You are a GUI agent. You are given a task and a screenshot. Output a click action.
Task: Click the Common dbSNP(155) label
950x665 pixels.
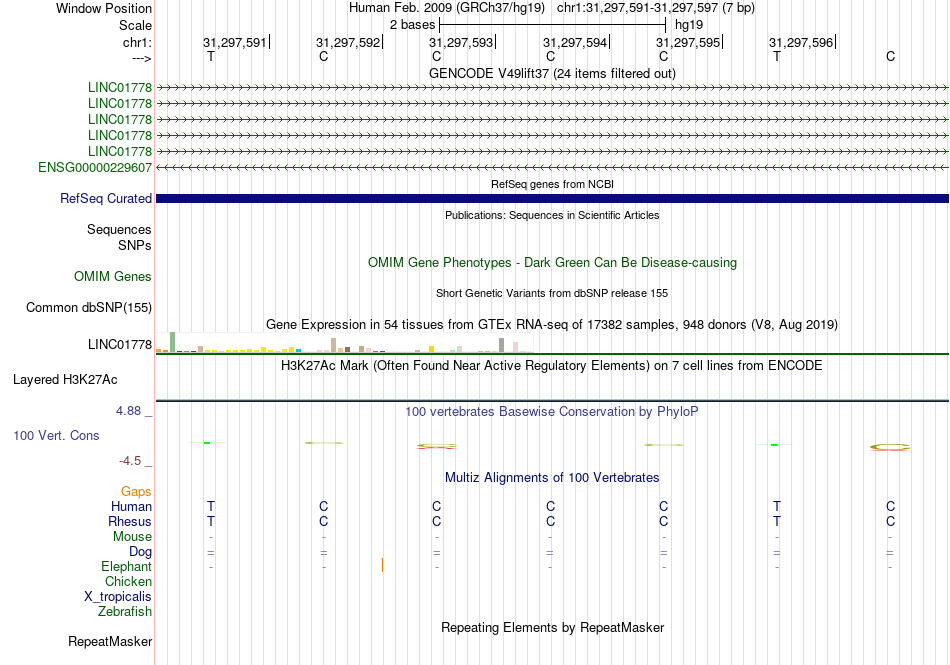tap(88, 308)
